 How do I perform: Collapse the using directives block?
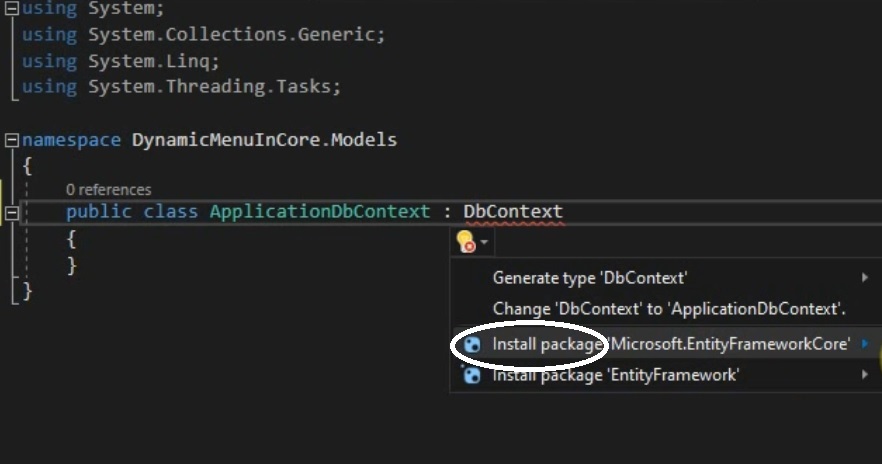tap(11, 8)
